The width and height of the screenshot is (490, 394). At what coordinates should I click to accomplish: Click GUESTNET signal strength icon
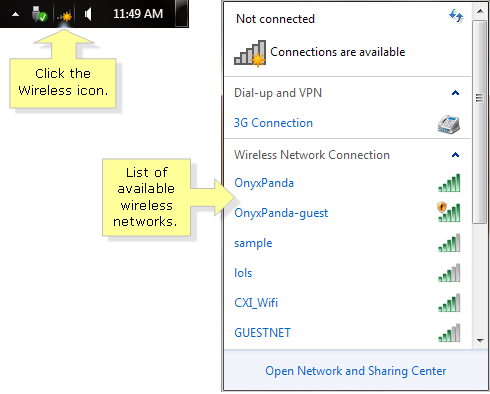[x=449, y=333]
